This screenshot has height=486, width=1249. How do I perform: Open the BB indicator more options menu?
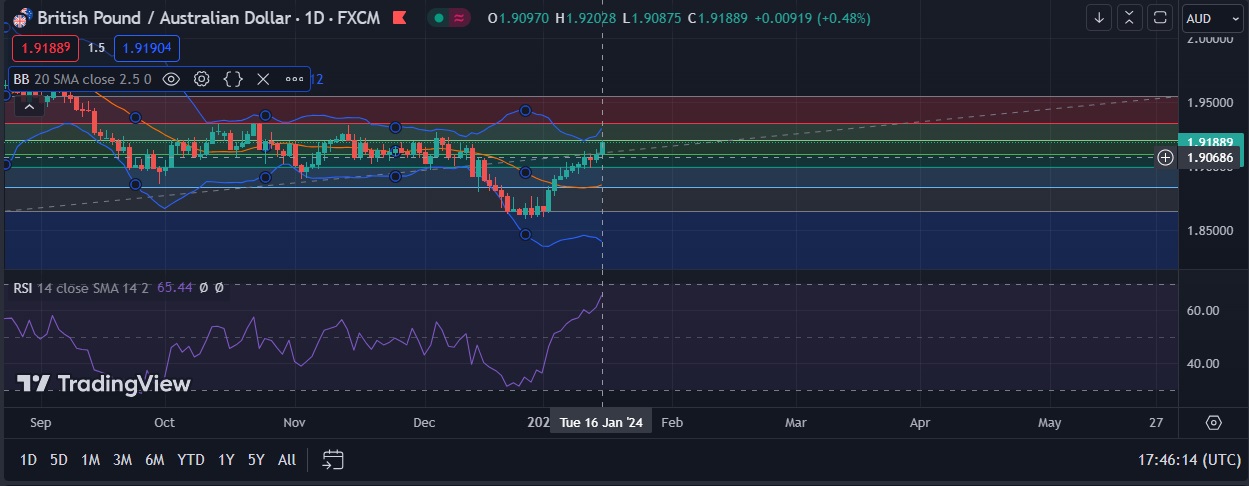point(294,79)
